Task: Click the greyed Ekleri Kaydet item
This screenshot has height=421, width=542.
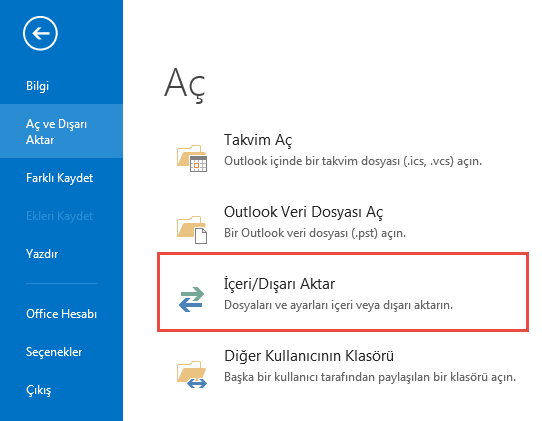Action: pos(59,216)
